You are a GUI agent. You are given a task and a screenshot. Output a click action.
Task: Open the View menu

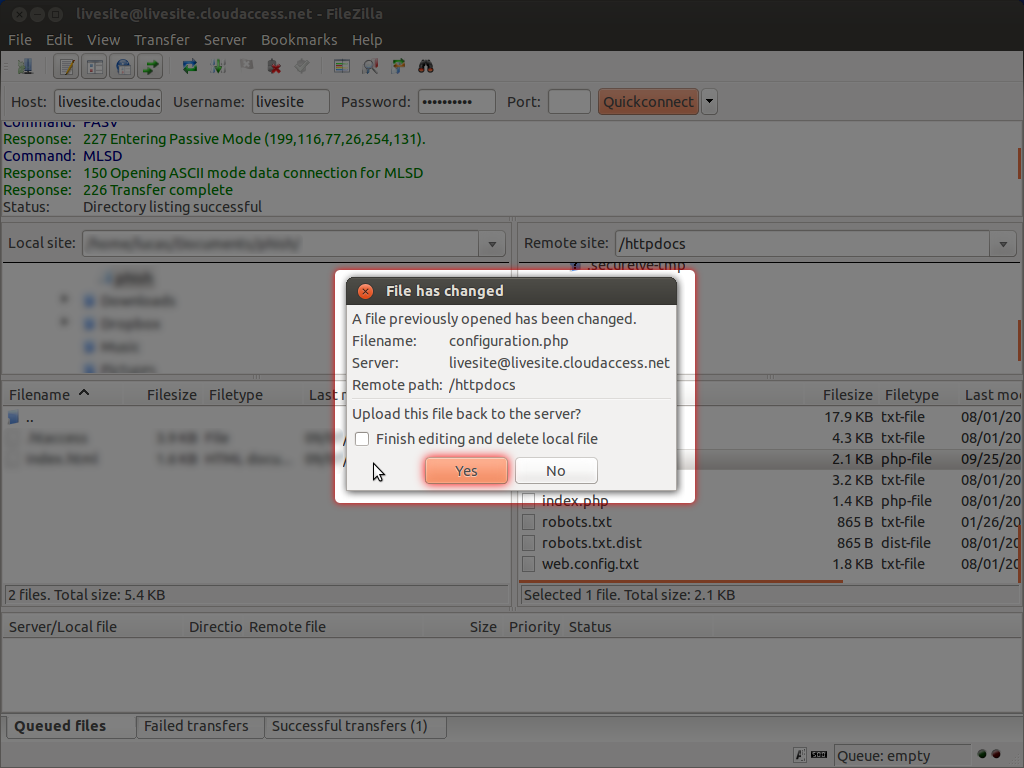click(x=103, y=40)
